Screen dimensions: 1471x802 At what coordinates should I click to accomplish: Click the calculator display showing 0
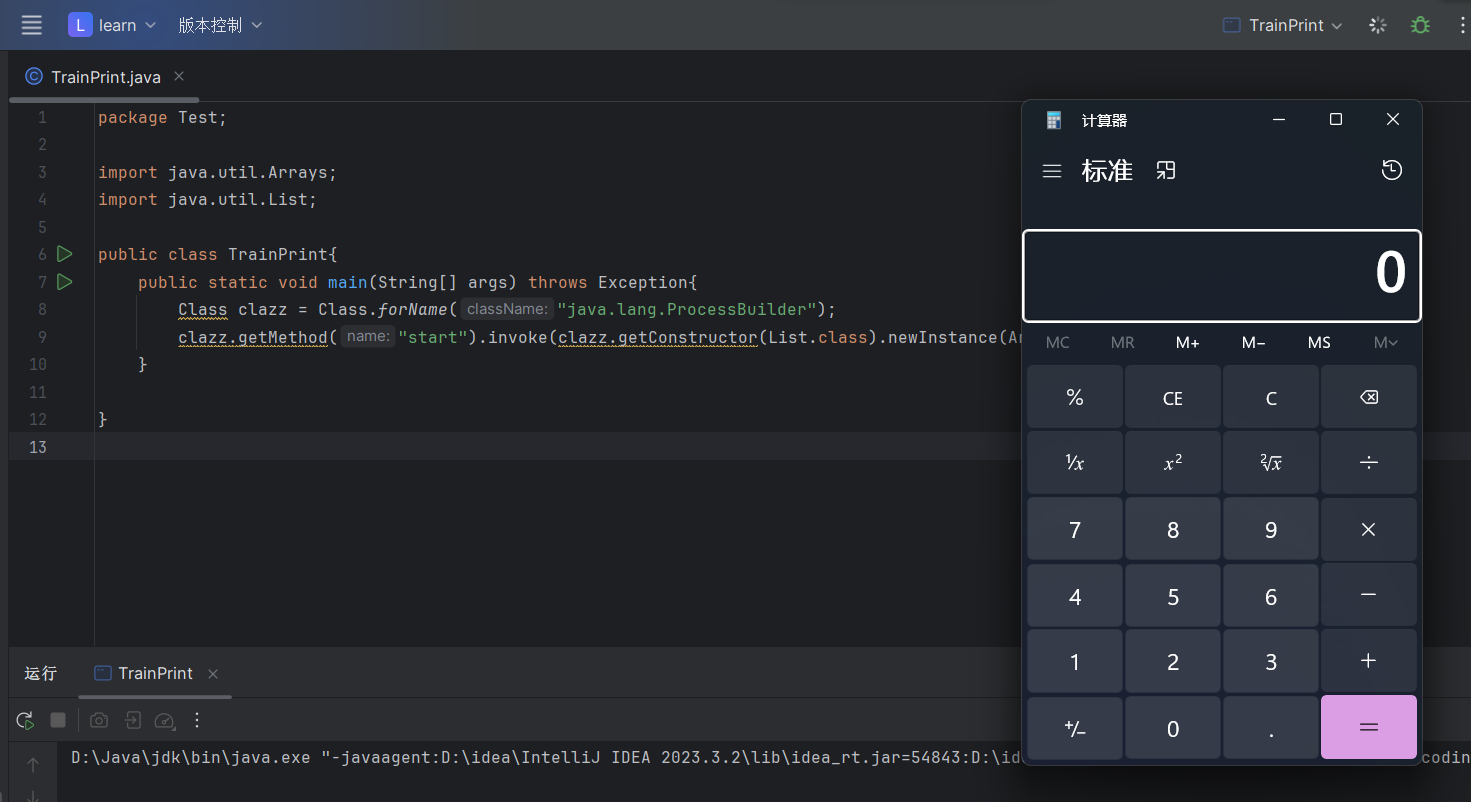point(1222,276)
